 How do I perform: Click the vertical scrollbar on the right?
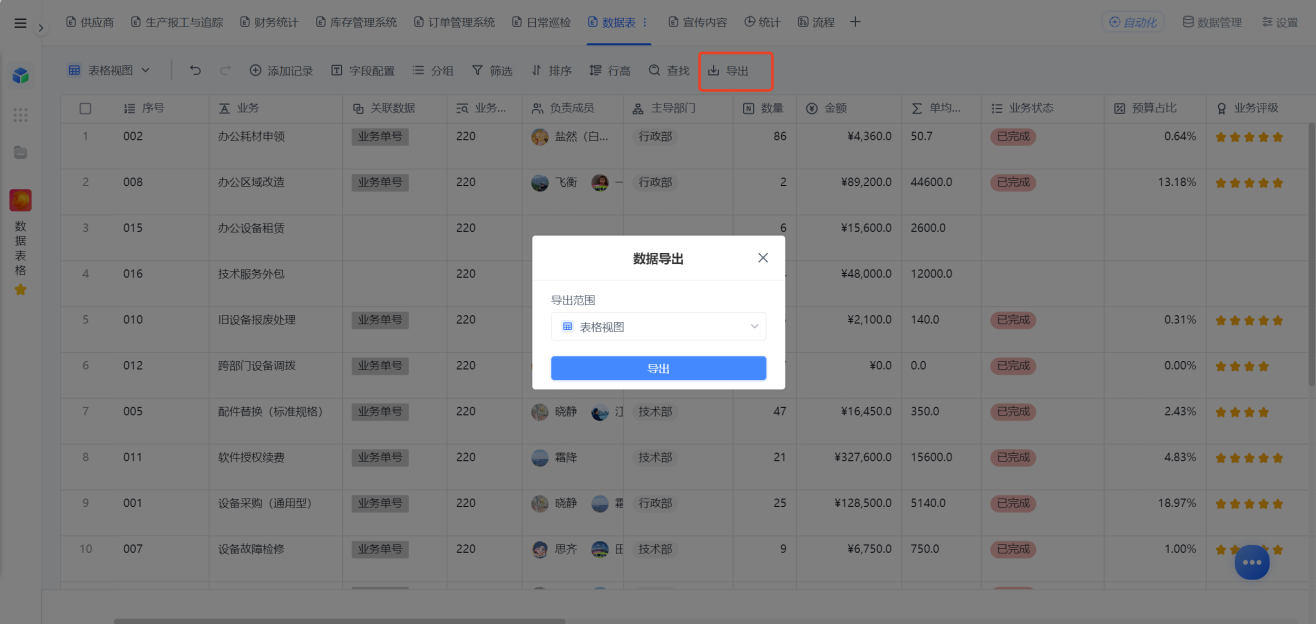1311,255
